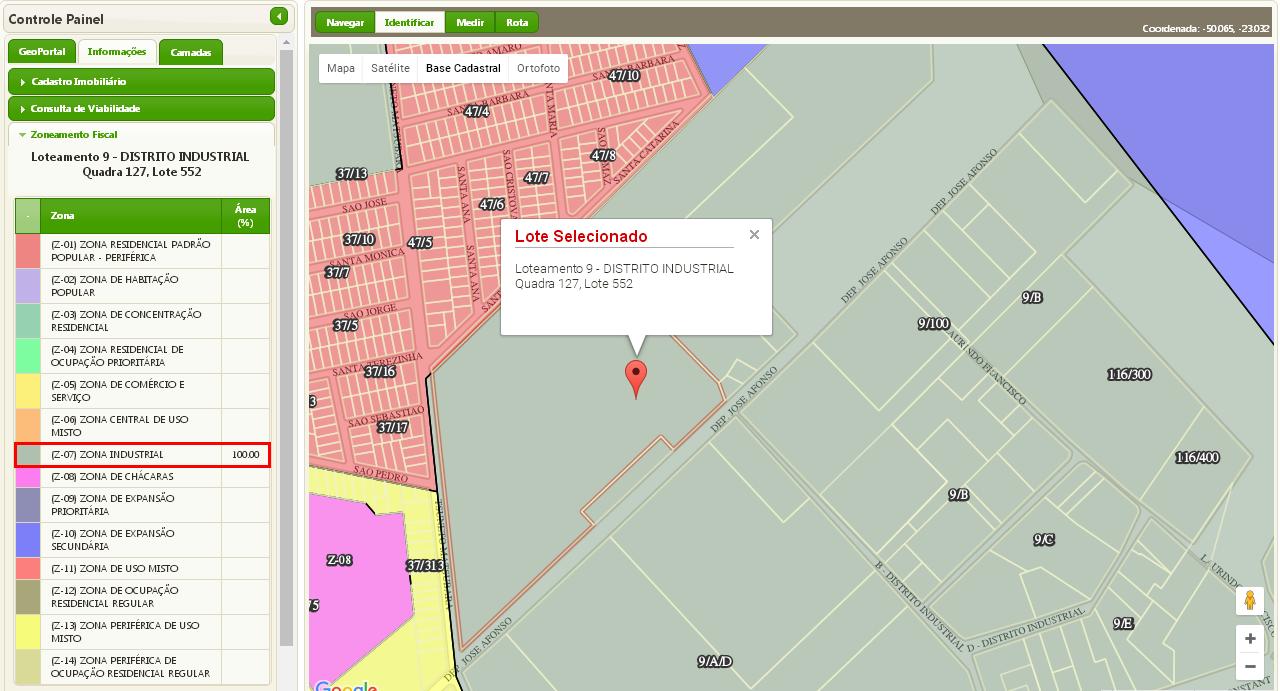
Task: Open the Camadas tab
Action: pos(190,52)
